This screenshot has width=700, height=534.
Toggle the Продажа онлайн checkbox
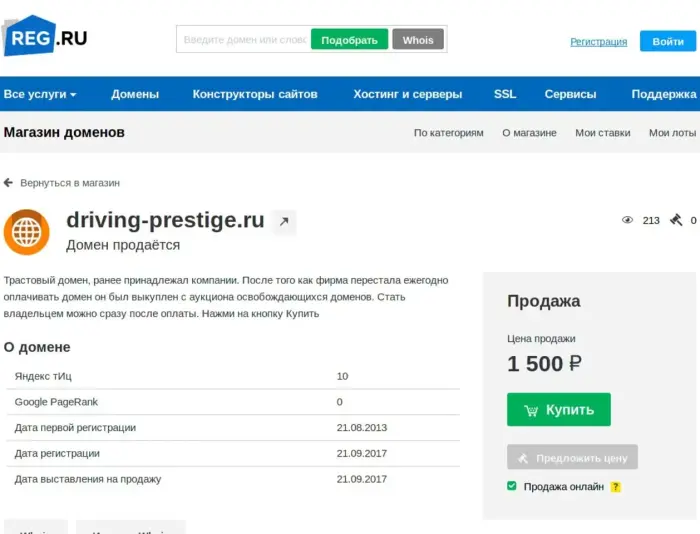point(512,486)
